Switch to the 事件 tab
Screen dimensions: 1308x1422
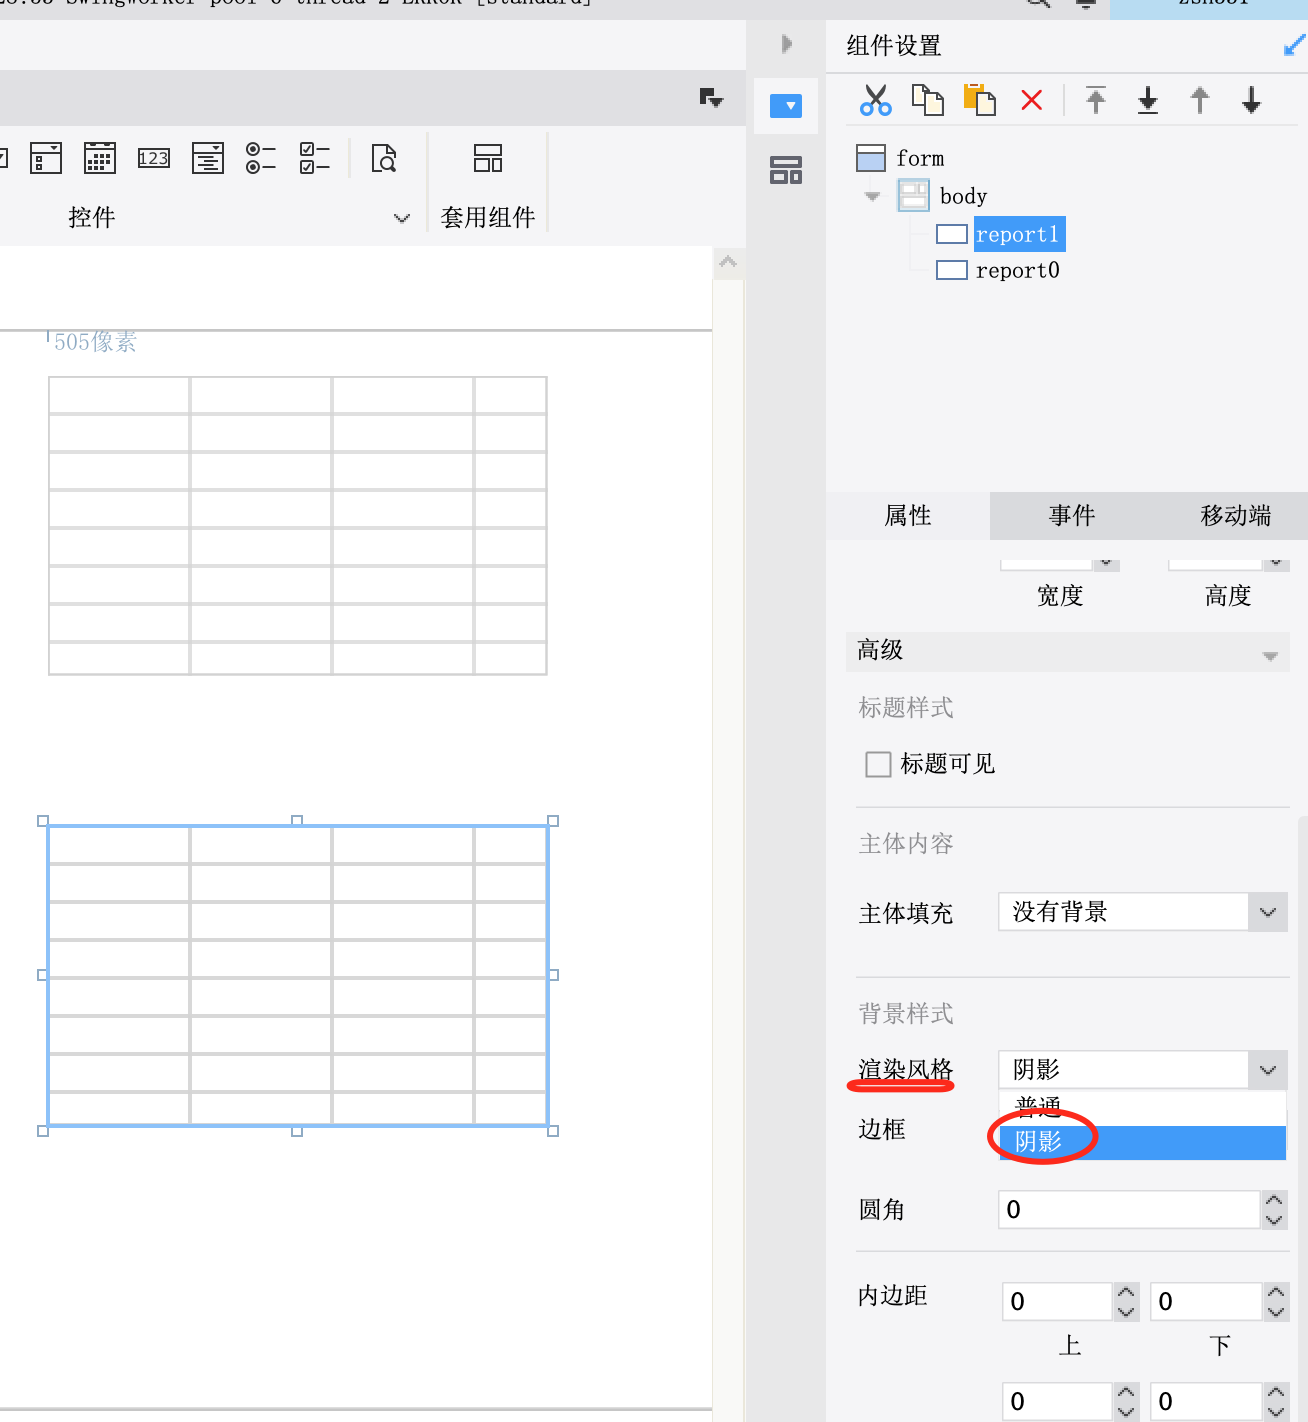(x=1072, y=515)
